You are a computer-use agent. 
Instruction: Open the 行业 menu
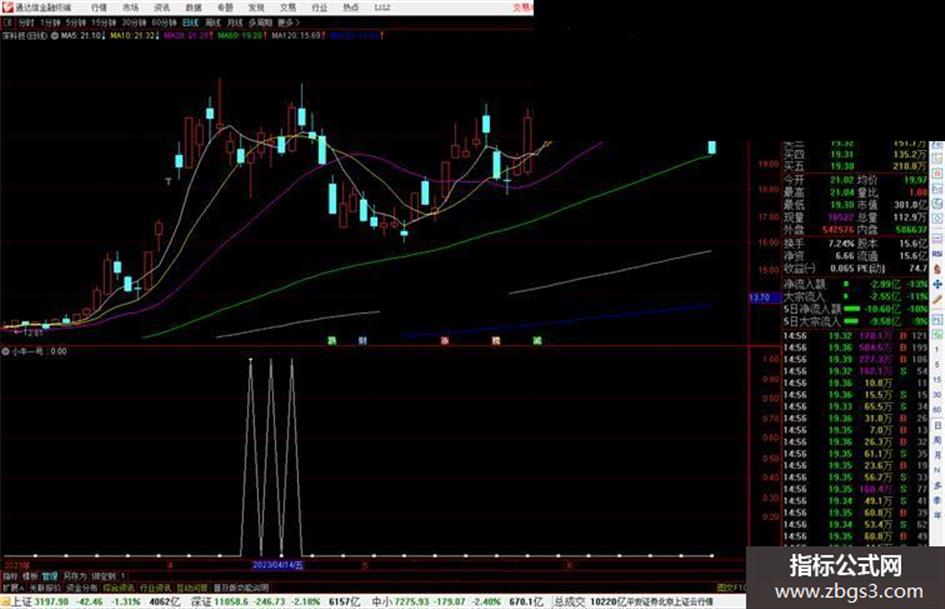[319, 7]
